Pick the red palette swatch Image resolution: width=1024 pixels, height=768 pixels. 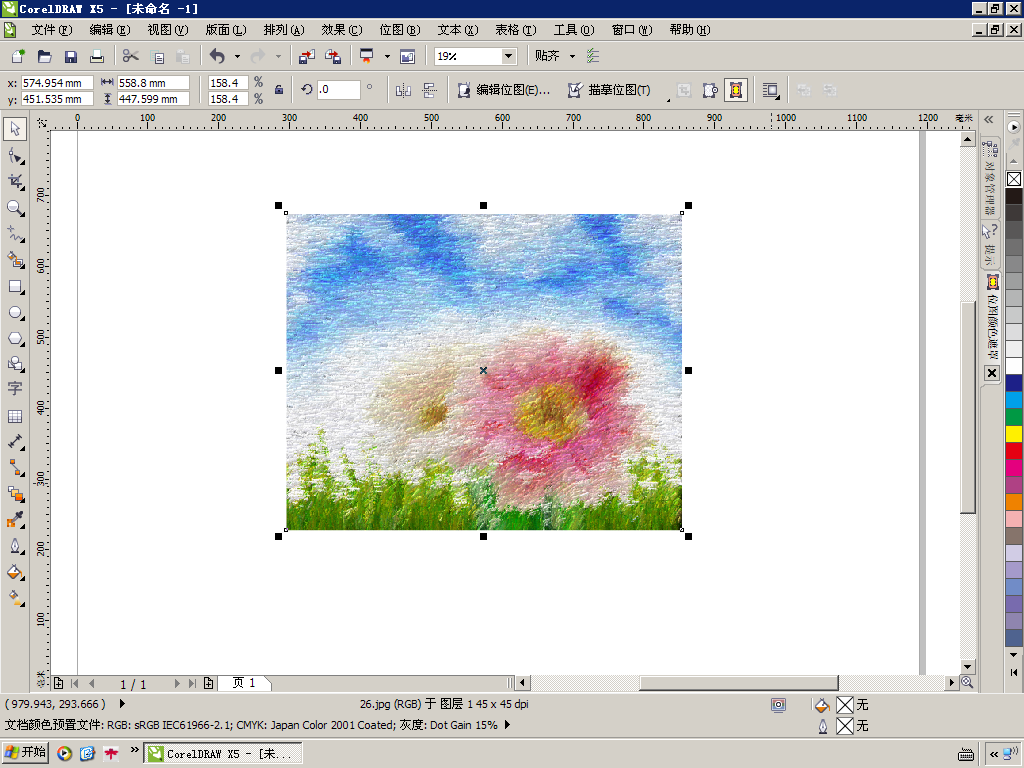click(x=1014, y=451)
